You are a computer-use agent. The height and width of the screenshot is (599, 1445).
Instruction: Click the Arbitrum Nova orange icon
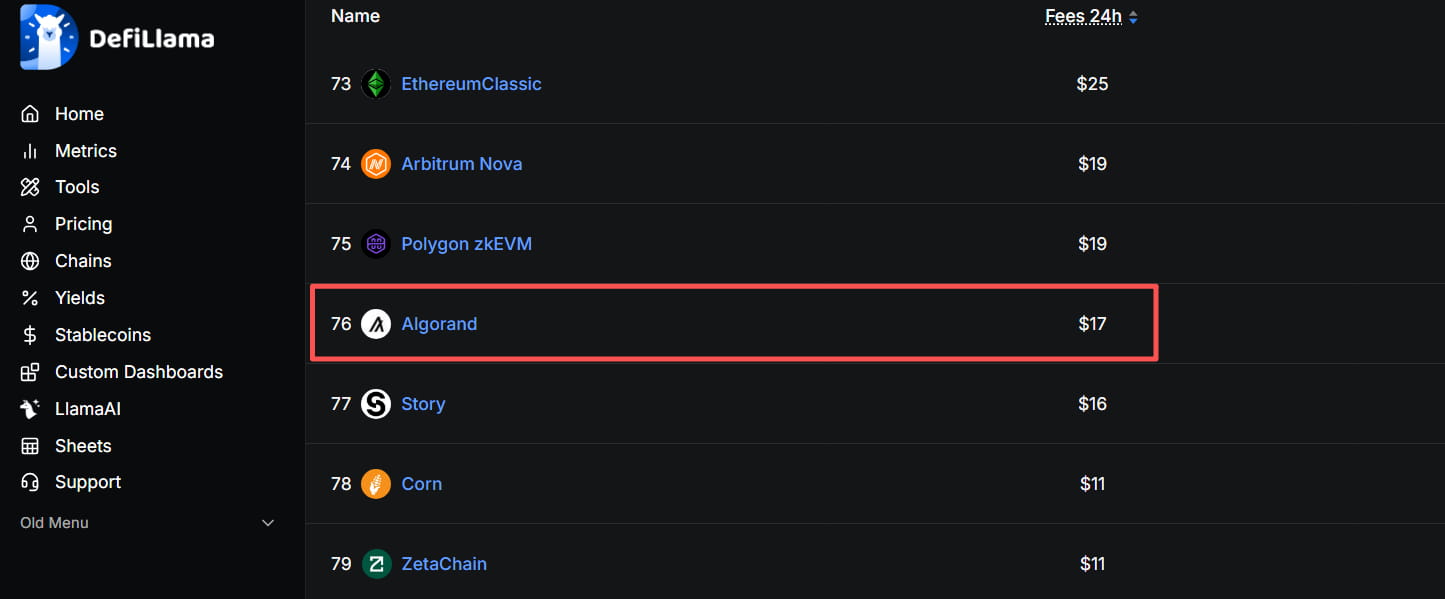point(376,164)
